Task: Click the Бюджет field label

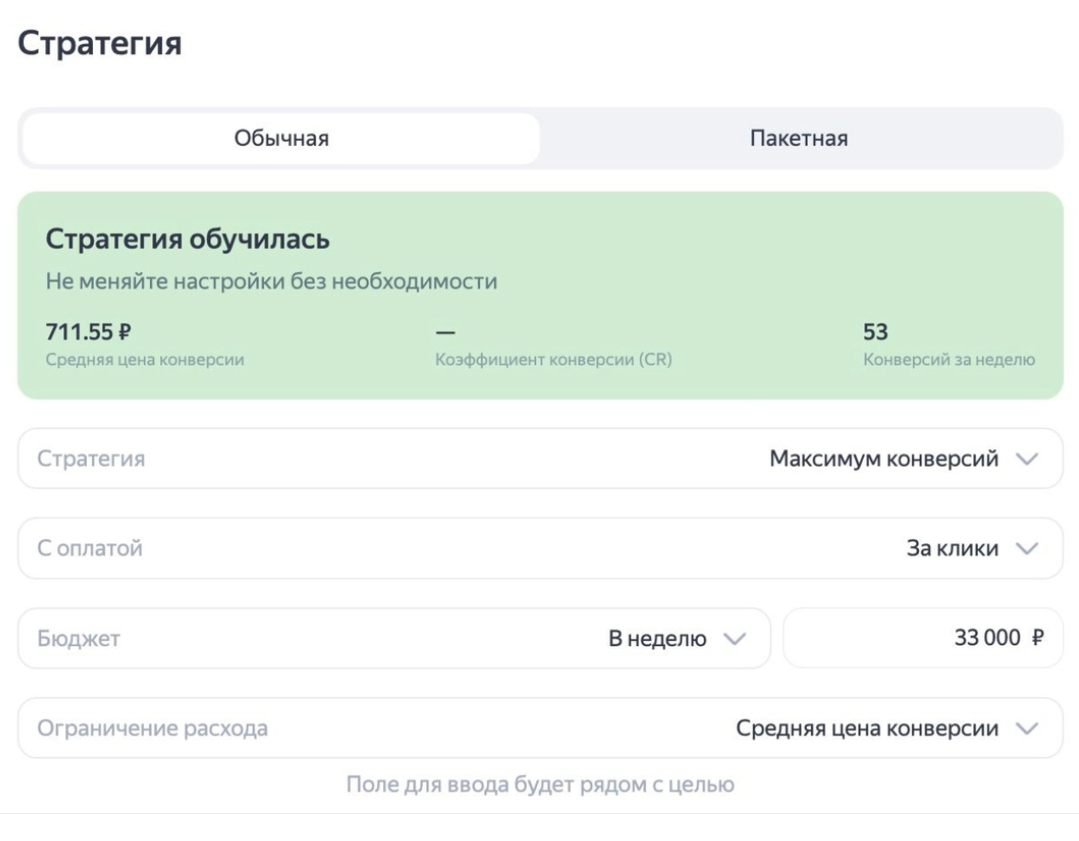Action: (79, 639)
